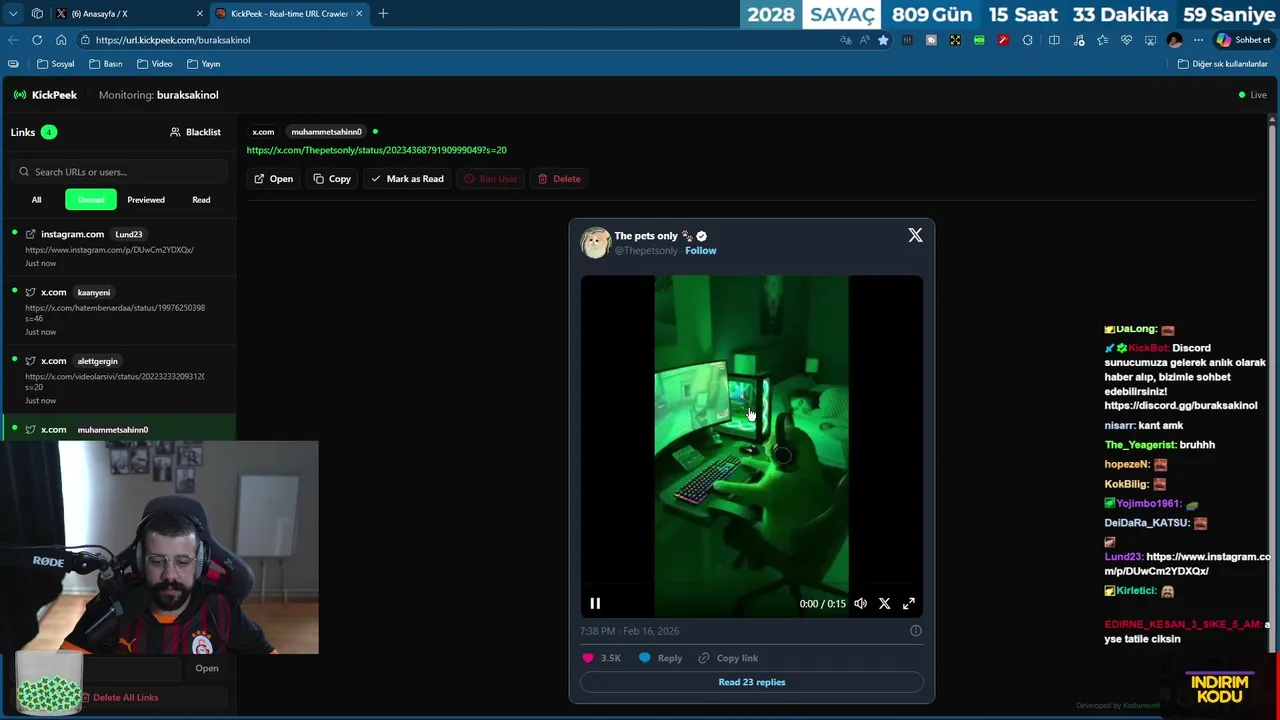Open the x.com link from kaanyeni
Screen dimensions: 1280x720
119,311
